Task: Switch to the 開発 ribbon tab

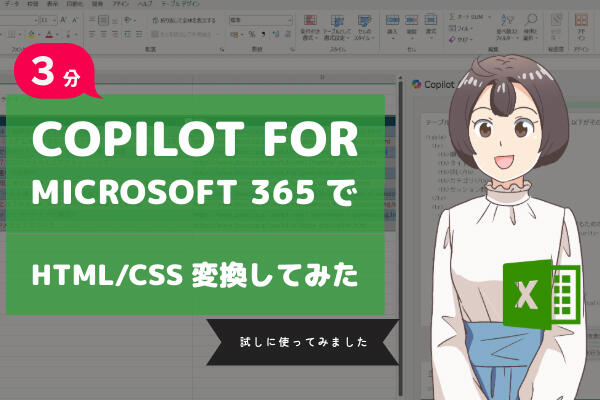Action: (98, 4)
